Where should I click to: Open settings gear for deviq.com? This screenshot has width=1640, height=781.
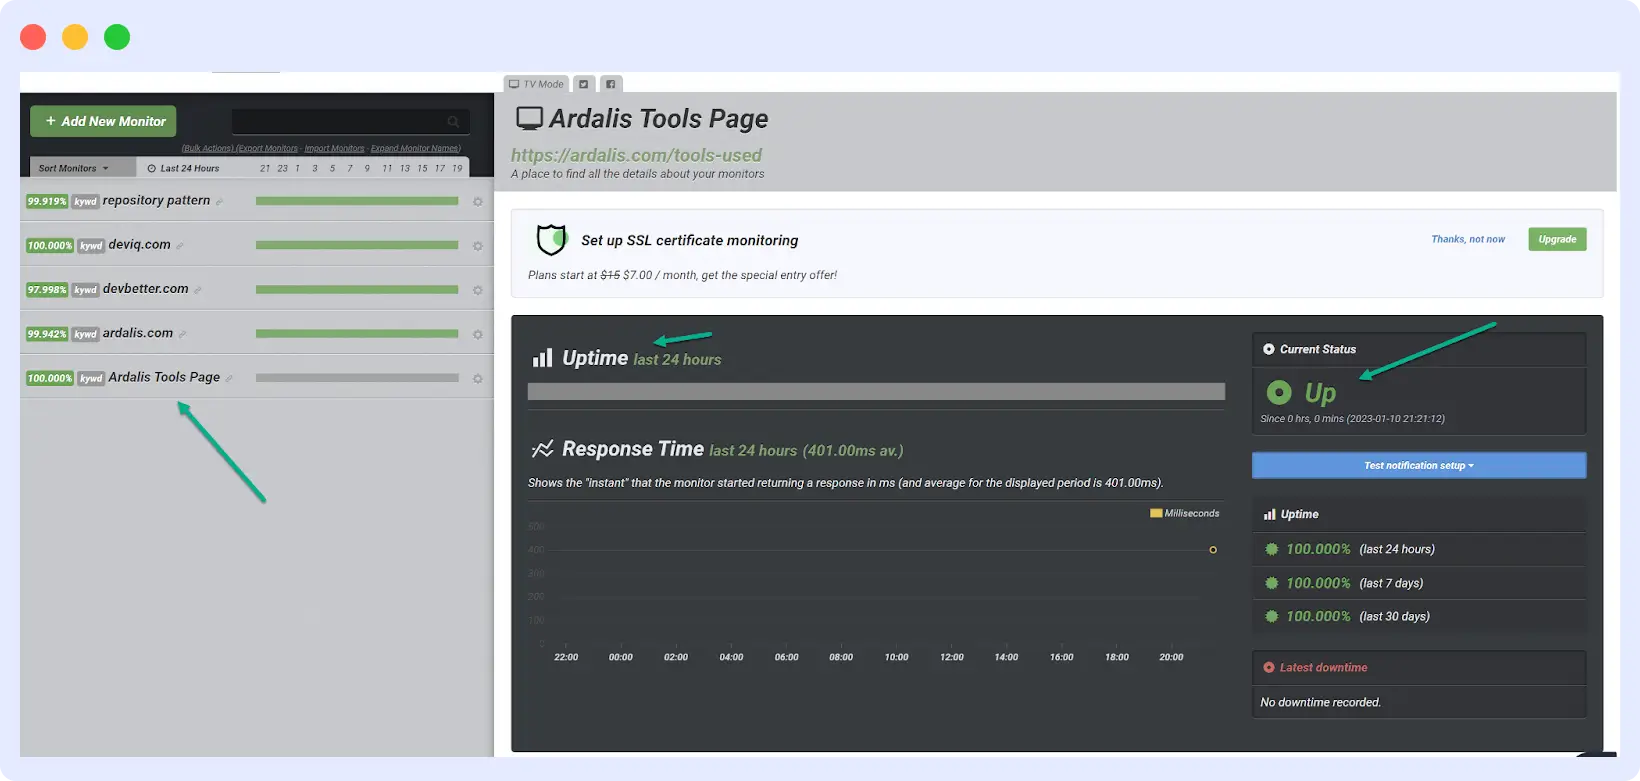tap(478, 246)
